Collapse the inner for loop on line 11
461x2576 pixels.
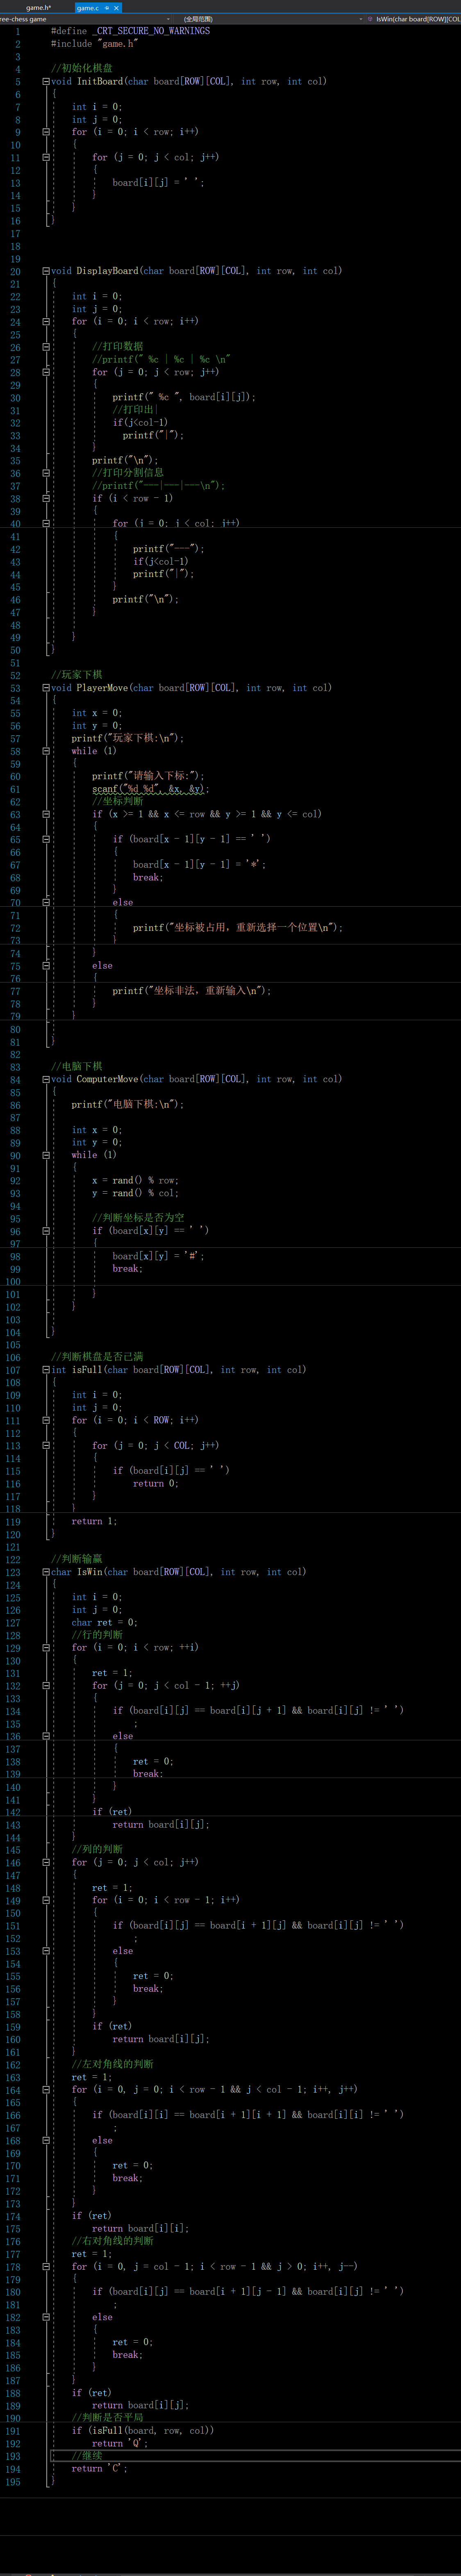[x=46, y=157]
